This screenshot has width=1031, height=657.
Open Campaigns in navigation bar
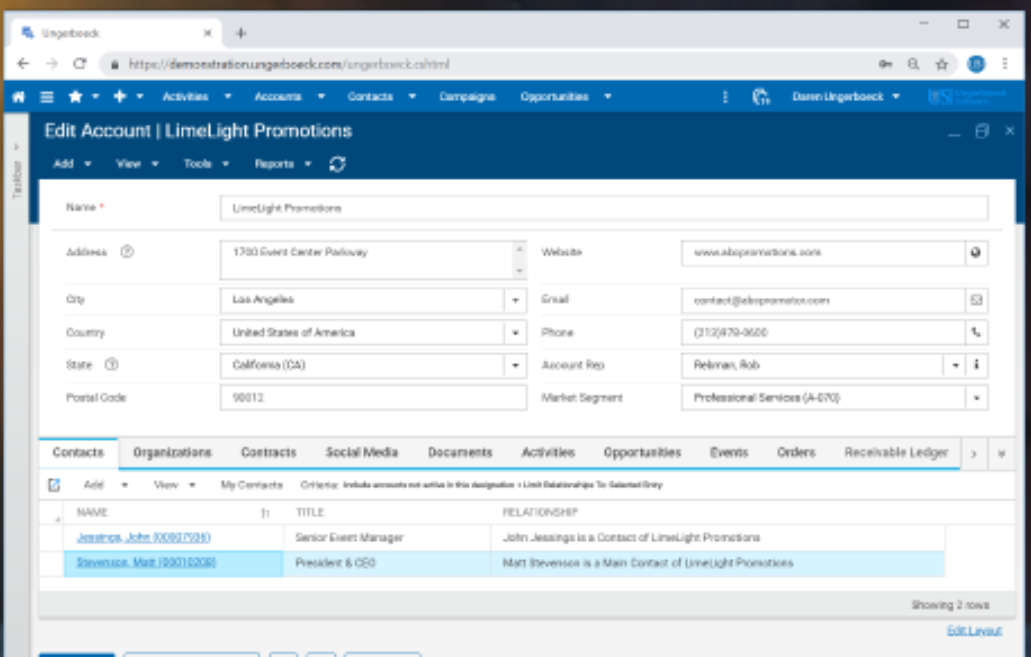click(467, 97)
